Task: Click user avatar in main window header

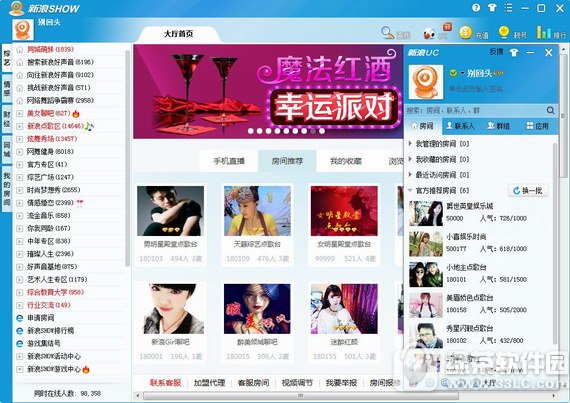Action: point(23,29)
